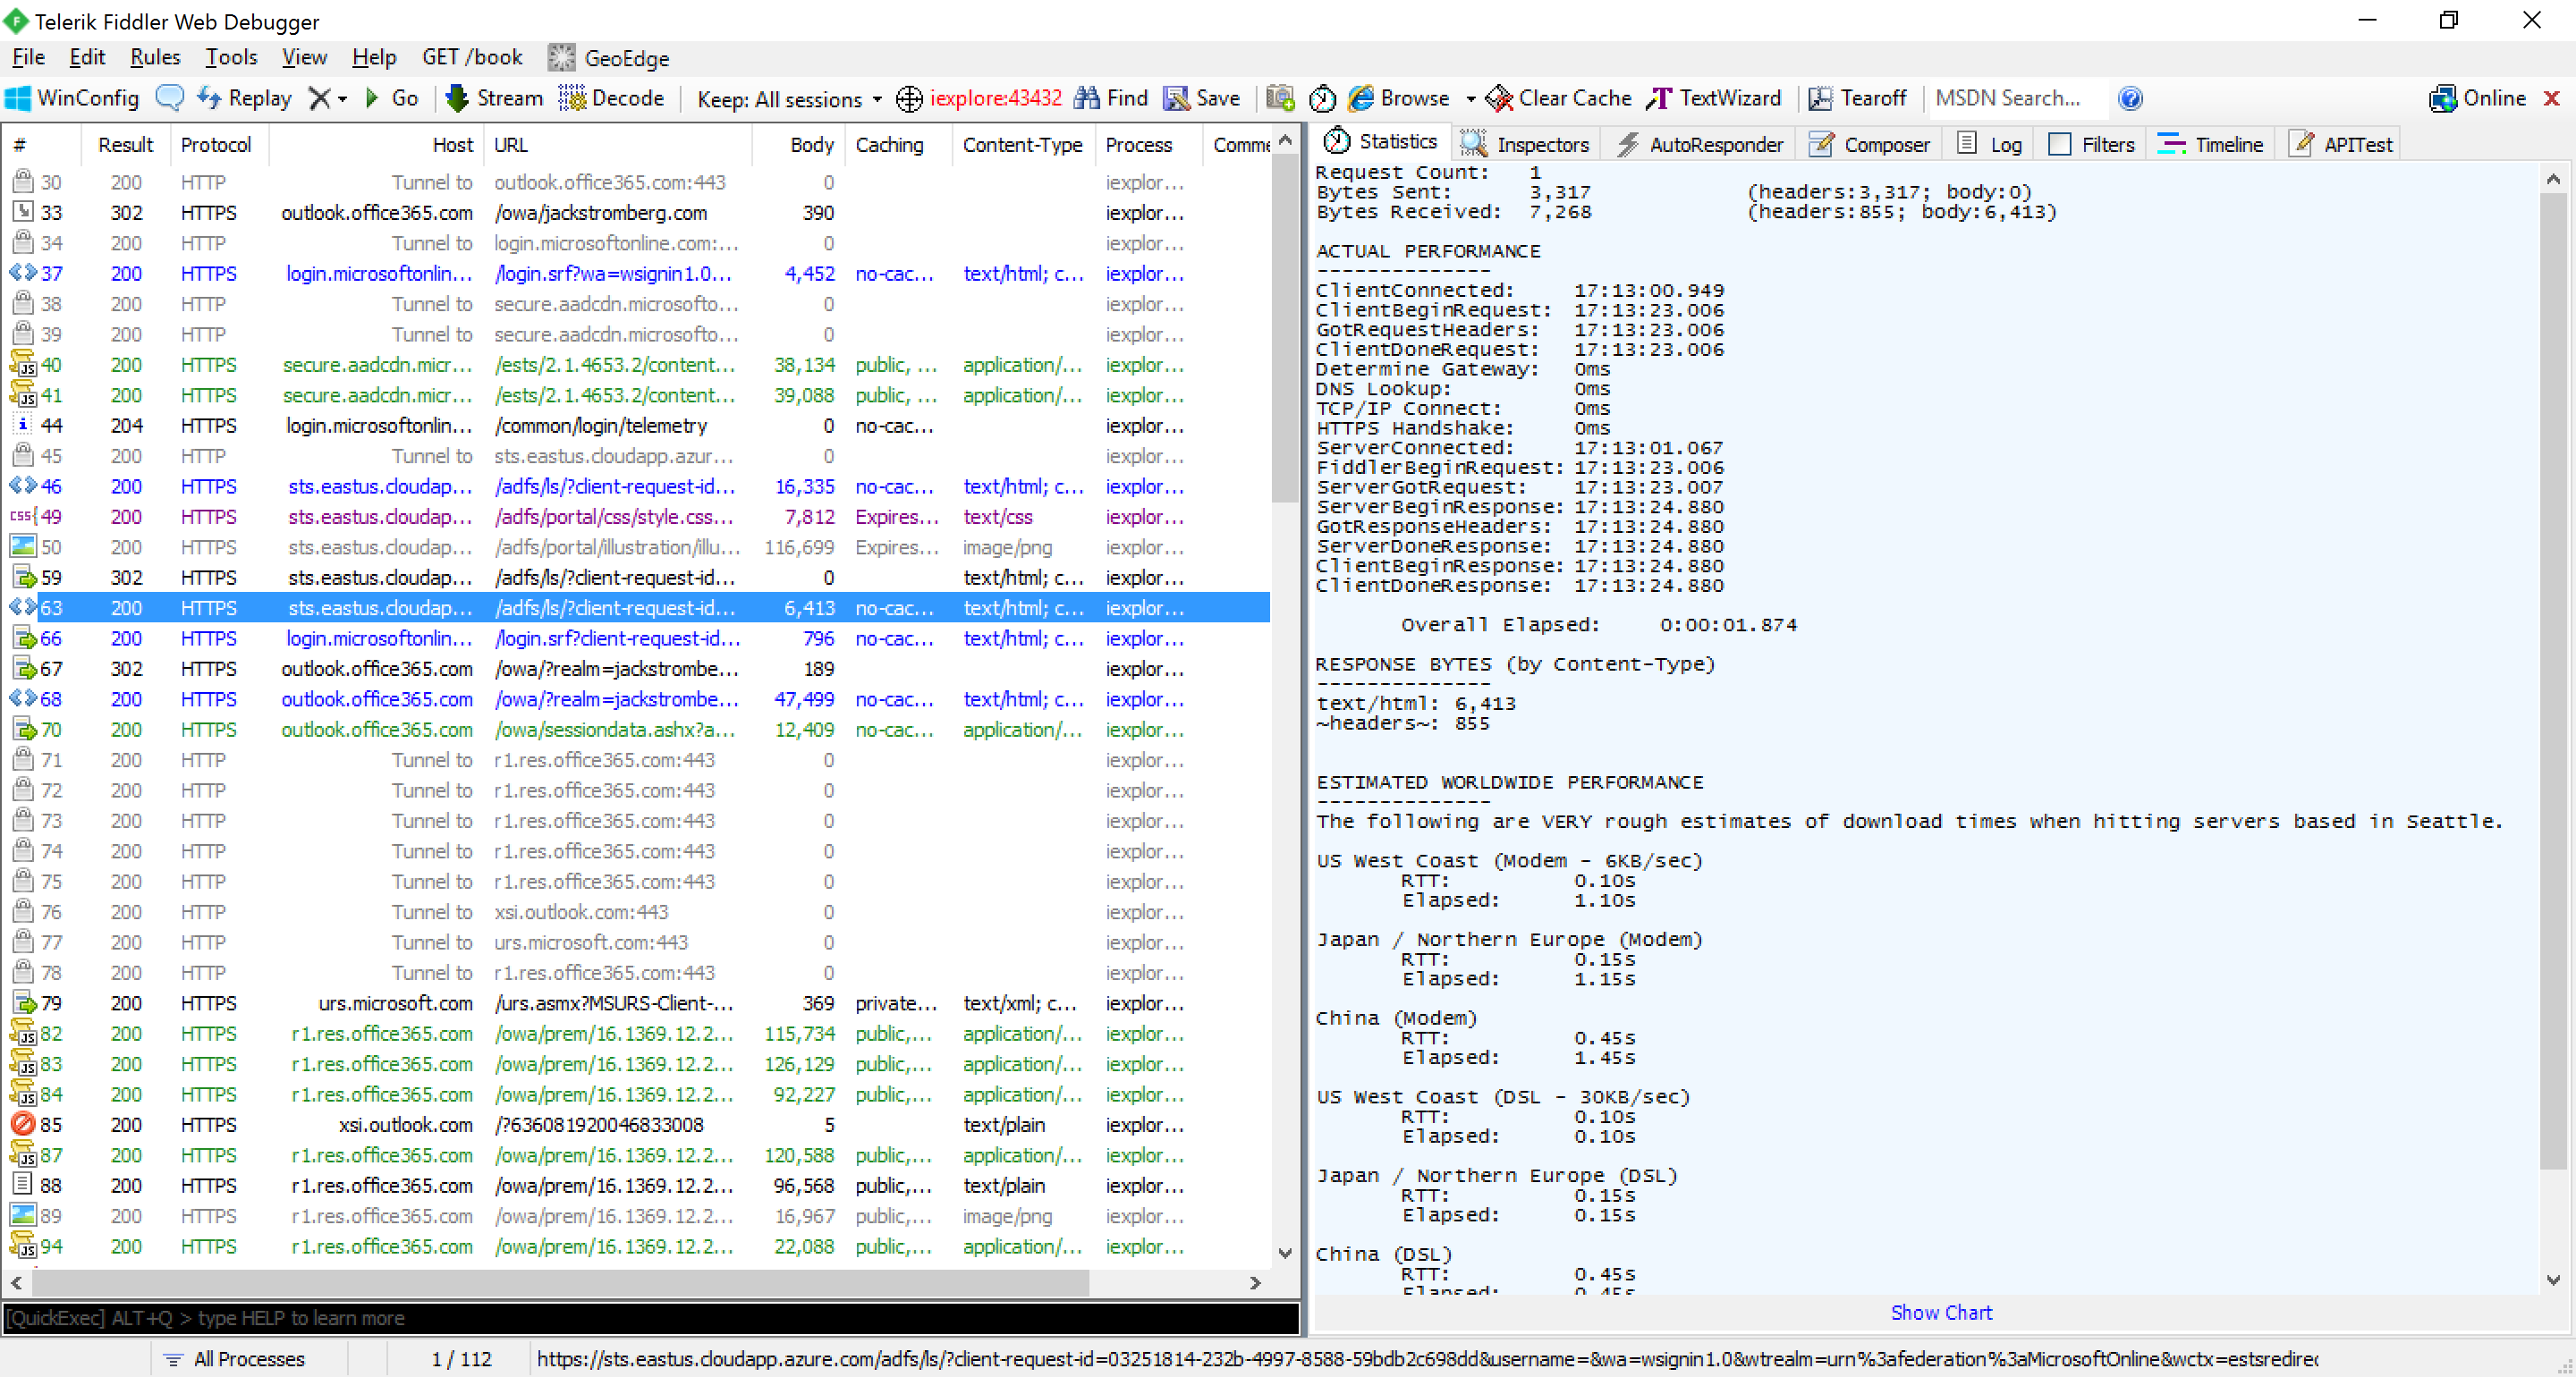Click the Show Chart link
Viewport: 2576px width, 1377px height.
pos(1940,1312)
